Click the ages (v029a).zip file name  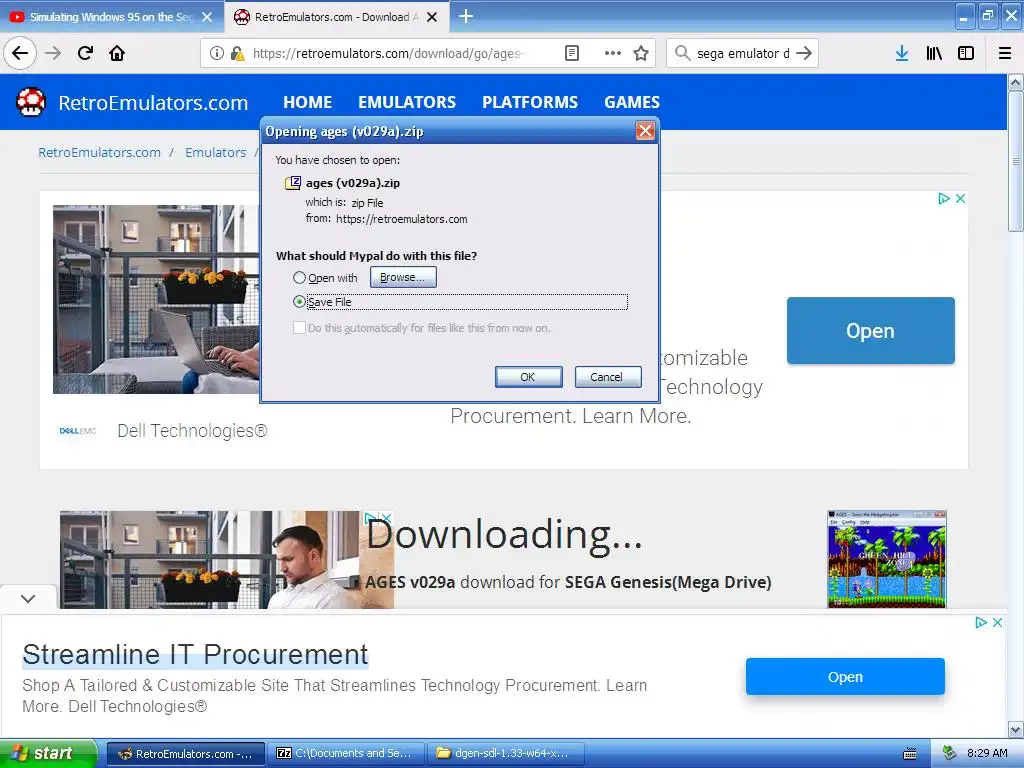tap(353, 183)
